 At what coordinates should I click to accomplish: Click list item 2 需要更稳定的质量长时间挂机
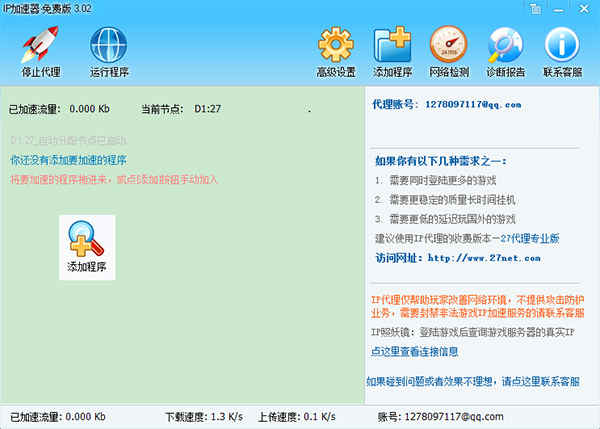[445, 200]
